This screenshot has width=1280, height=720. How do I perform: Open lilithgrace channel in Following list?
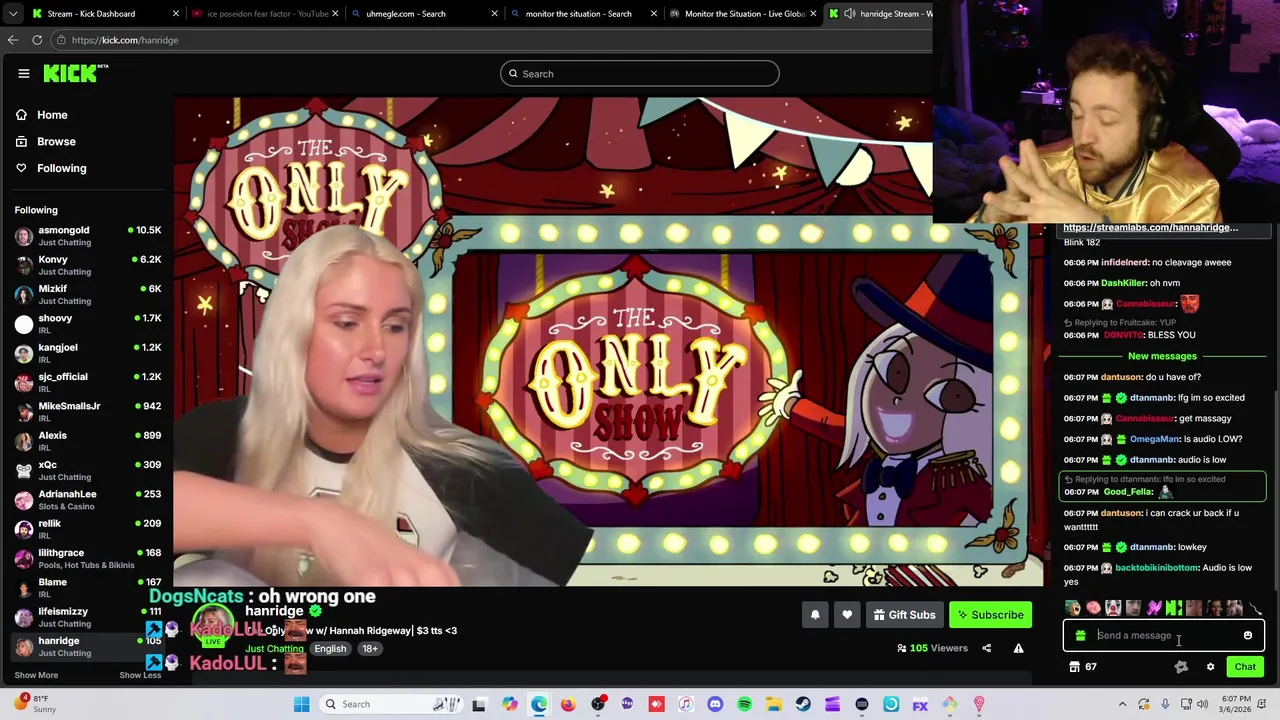click(x=88, y=558)
